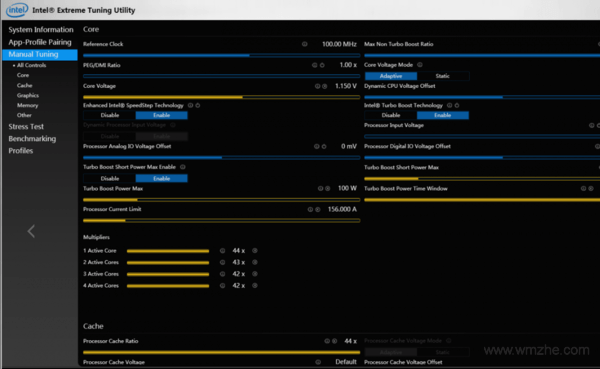600x369 pixels.
Task: Open the info icon for Enhanced Intel SpeedStep Technology
Action: 190,105
